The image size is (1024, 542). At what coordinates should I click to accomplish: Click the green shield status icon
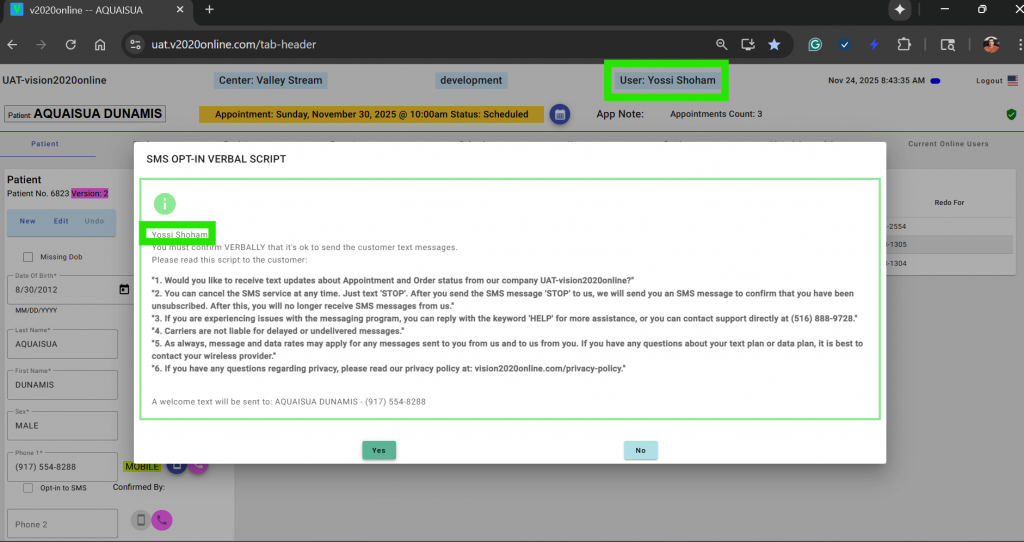tap(1011, 115)
